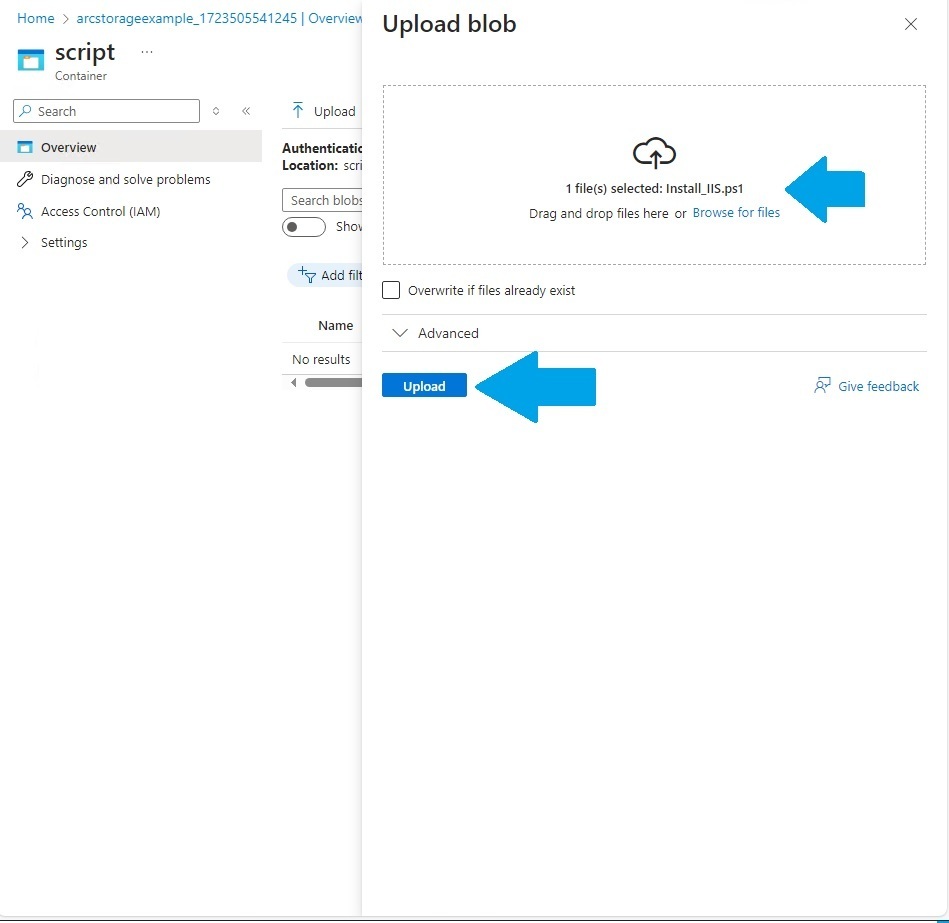
Task: Open the ellipsis more options menu
Action: click(x=146, y=52)
